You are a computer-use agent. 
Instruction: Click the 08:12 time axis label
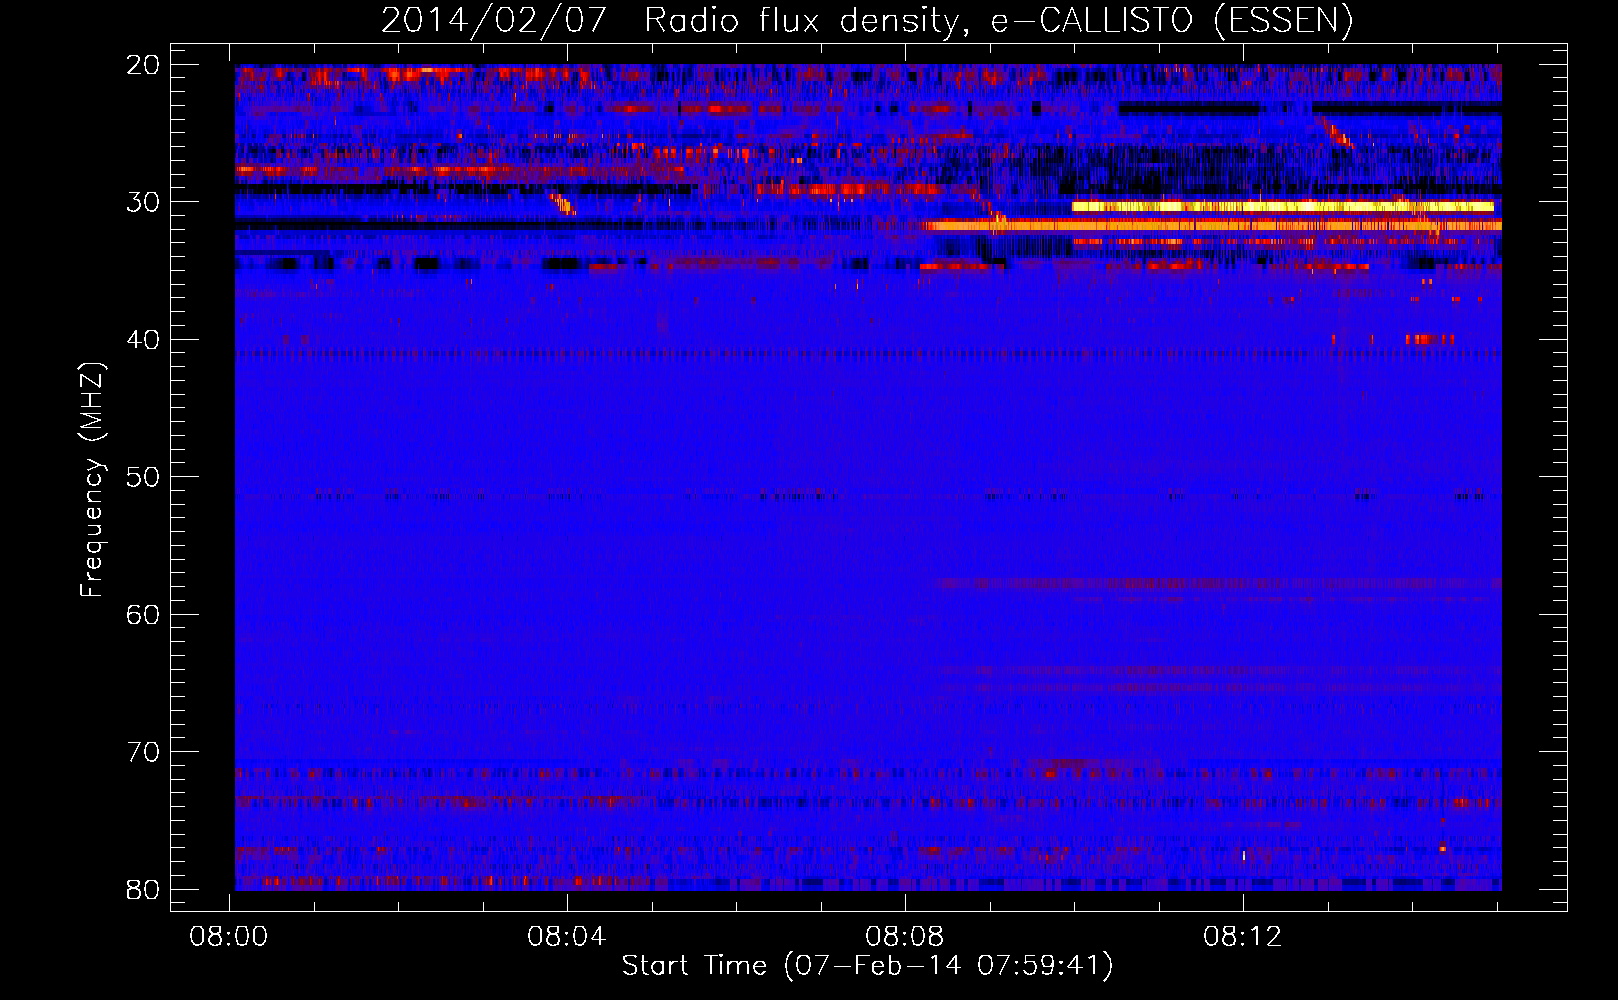[1243, 937]
